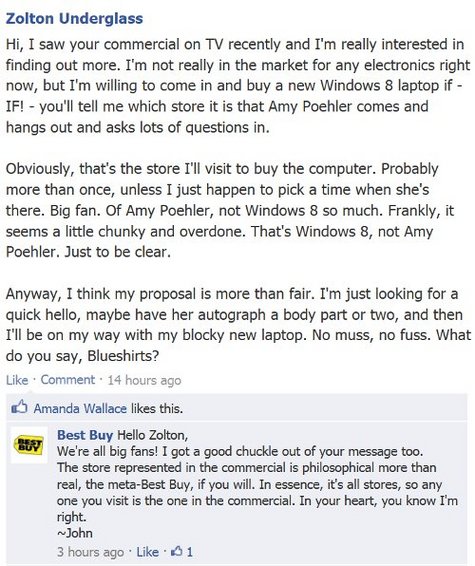
Task: Open the '14 hours ago' post timestamp
Action: pyautogui.click(x=144, y=380)
